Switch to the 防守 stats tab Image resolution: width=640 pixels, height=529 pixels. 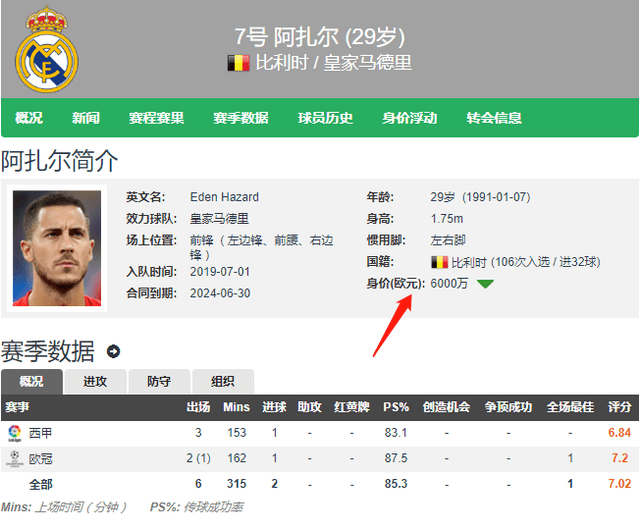pos(159,381)
